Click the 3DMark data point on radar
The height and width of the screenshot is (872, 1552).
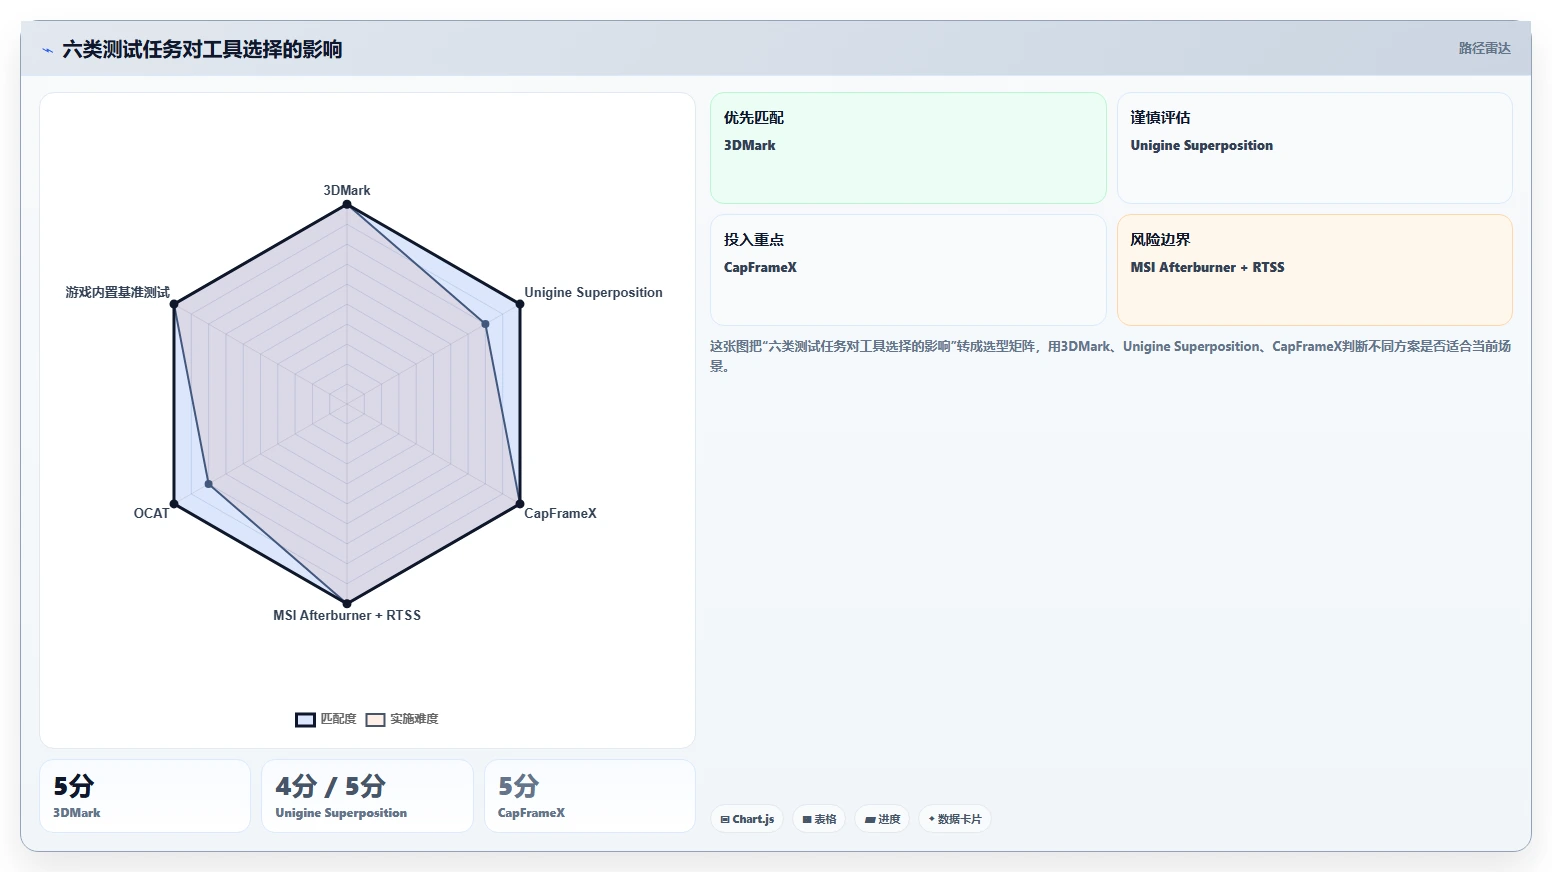click(x=347, y=204)
